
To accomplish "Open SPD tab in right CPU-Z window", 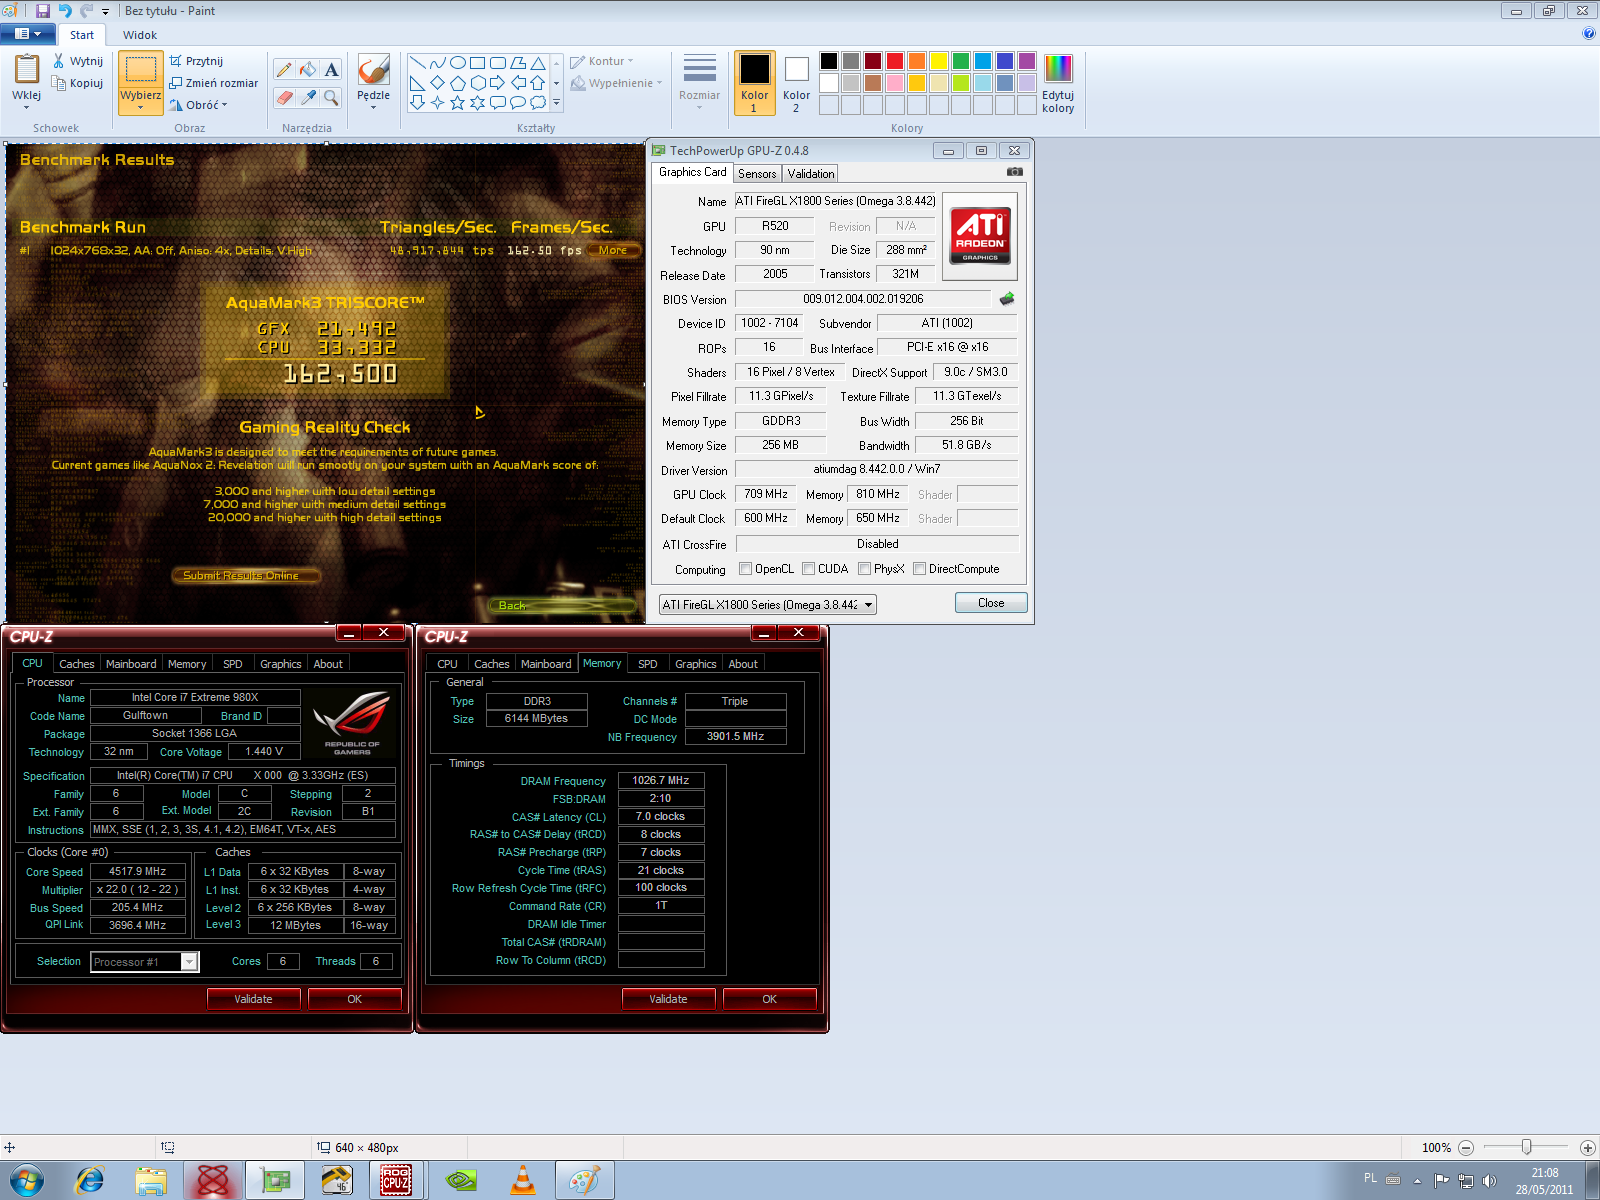I will [x=648, y=664].
